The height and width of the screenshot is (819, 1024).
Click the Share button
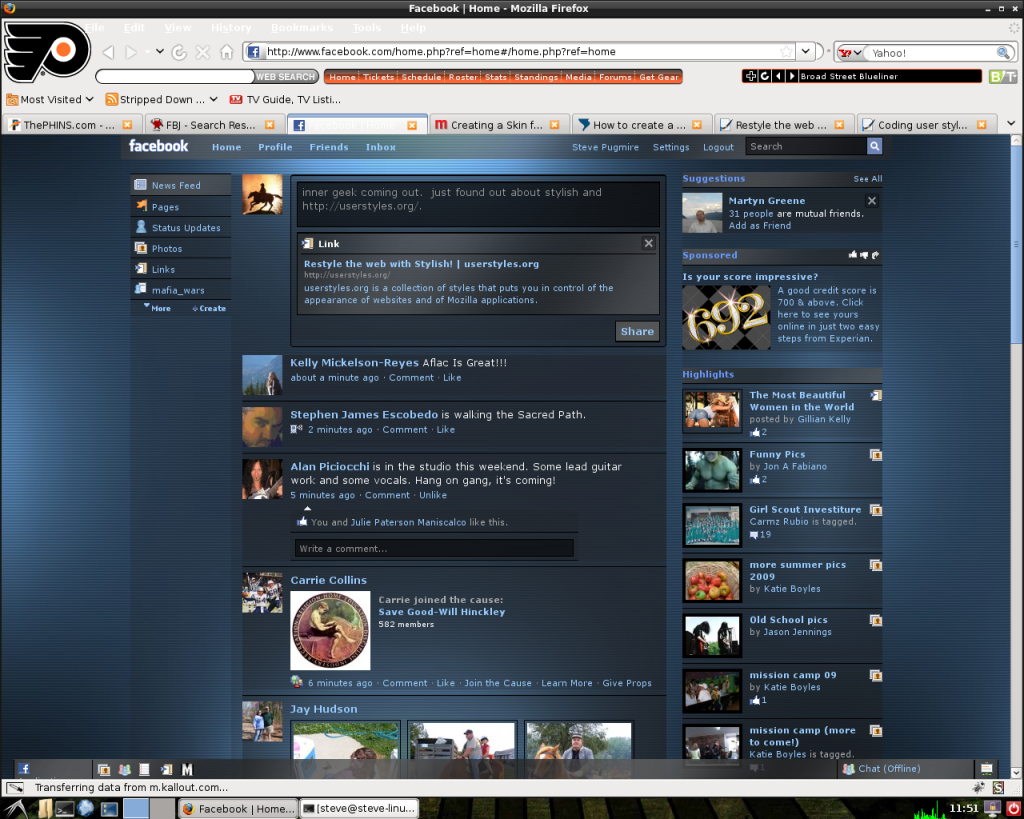coord(637,331)
